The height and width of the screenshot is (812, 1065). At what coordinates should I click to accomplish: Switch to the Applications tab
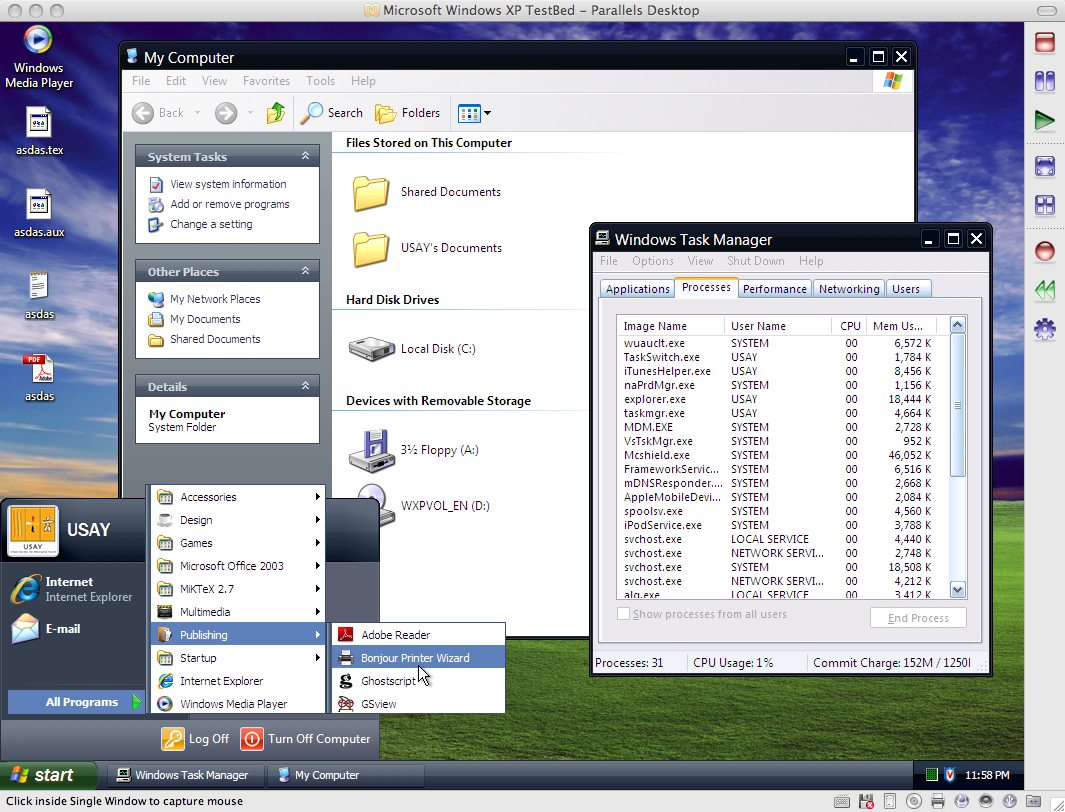coord(637,289)
